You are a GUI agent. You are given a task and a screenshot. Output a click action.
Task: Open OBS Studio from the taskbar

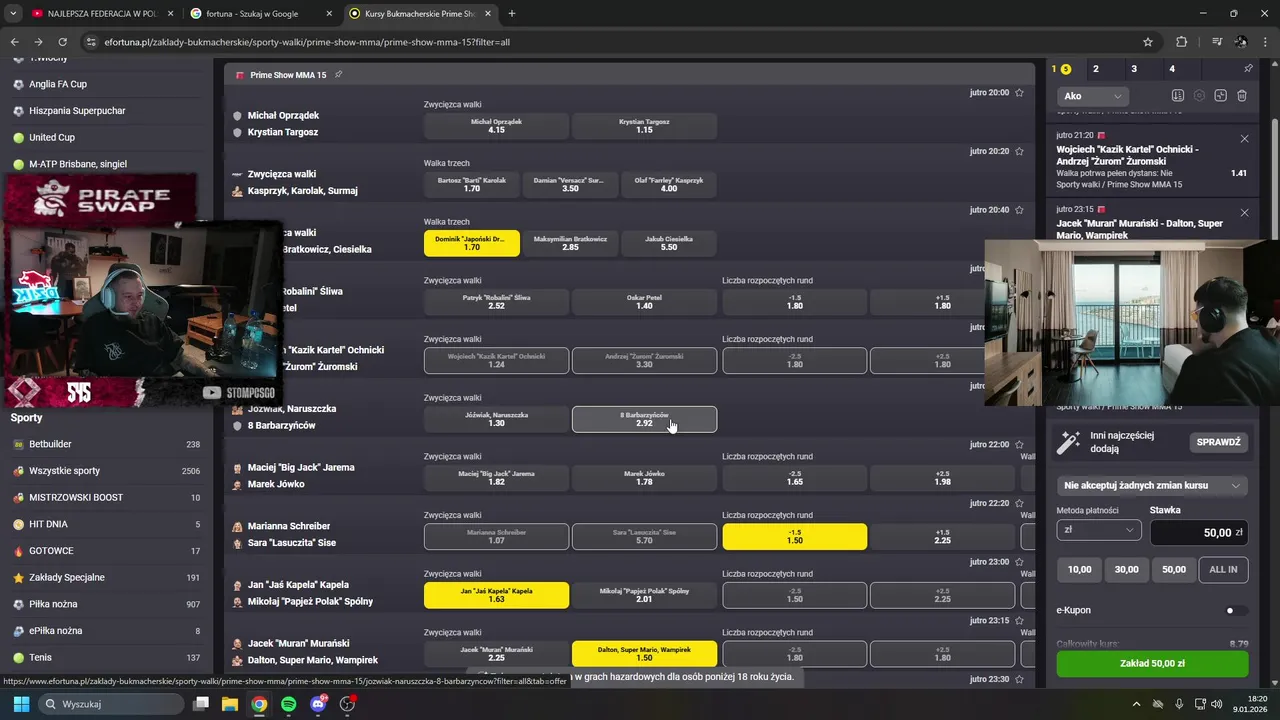click(x=348, y=704)
